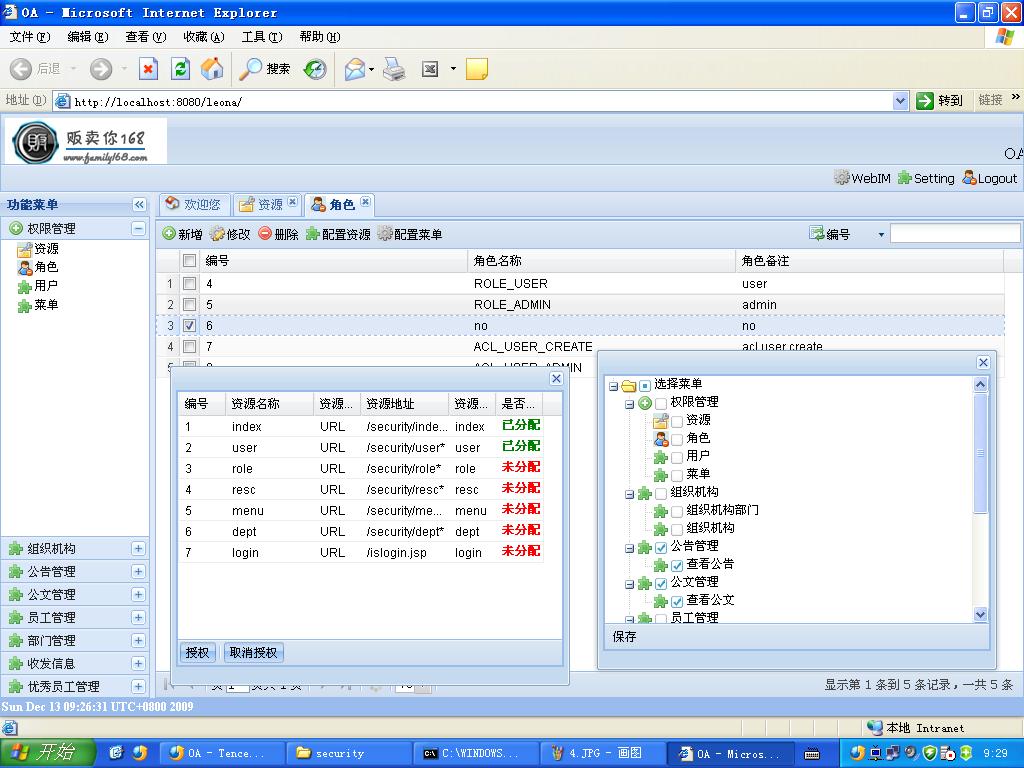Click the search input field beside 编号
The image size is (1024, 768).
point(954,234)
